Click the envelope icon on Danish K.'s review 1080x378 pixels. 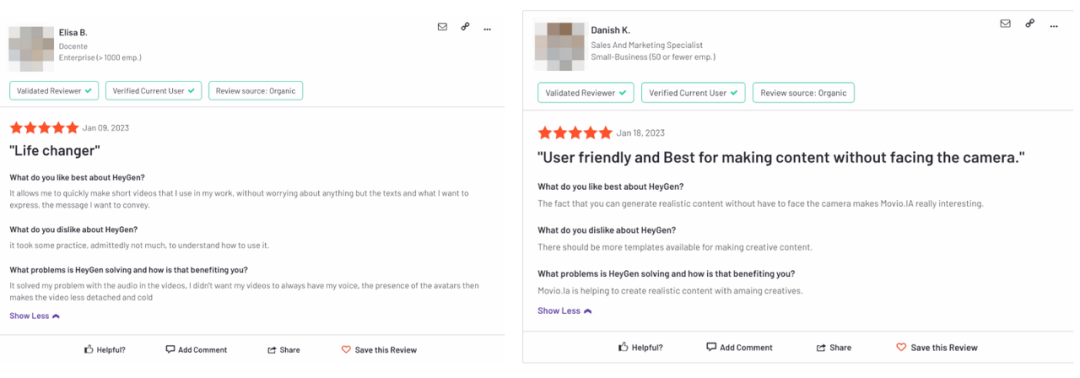(x=1005, y=23)
